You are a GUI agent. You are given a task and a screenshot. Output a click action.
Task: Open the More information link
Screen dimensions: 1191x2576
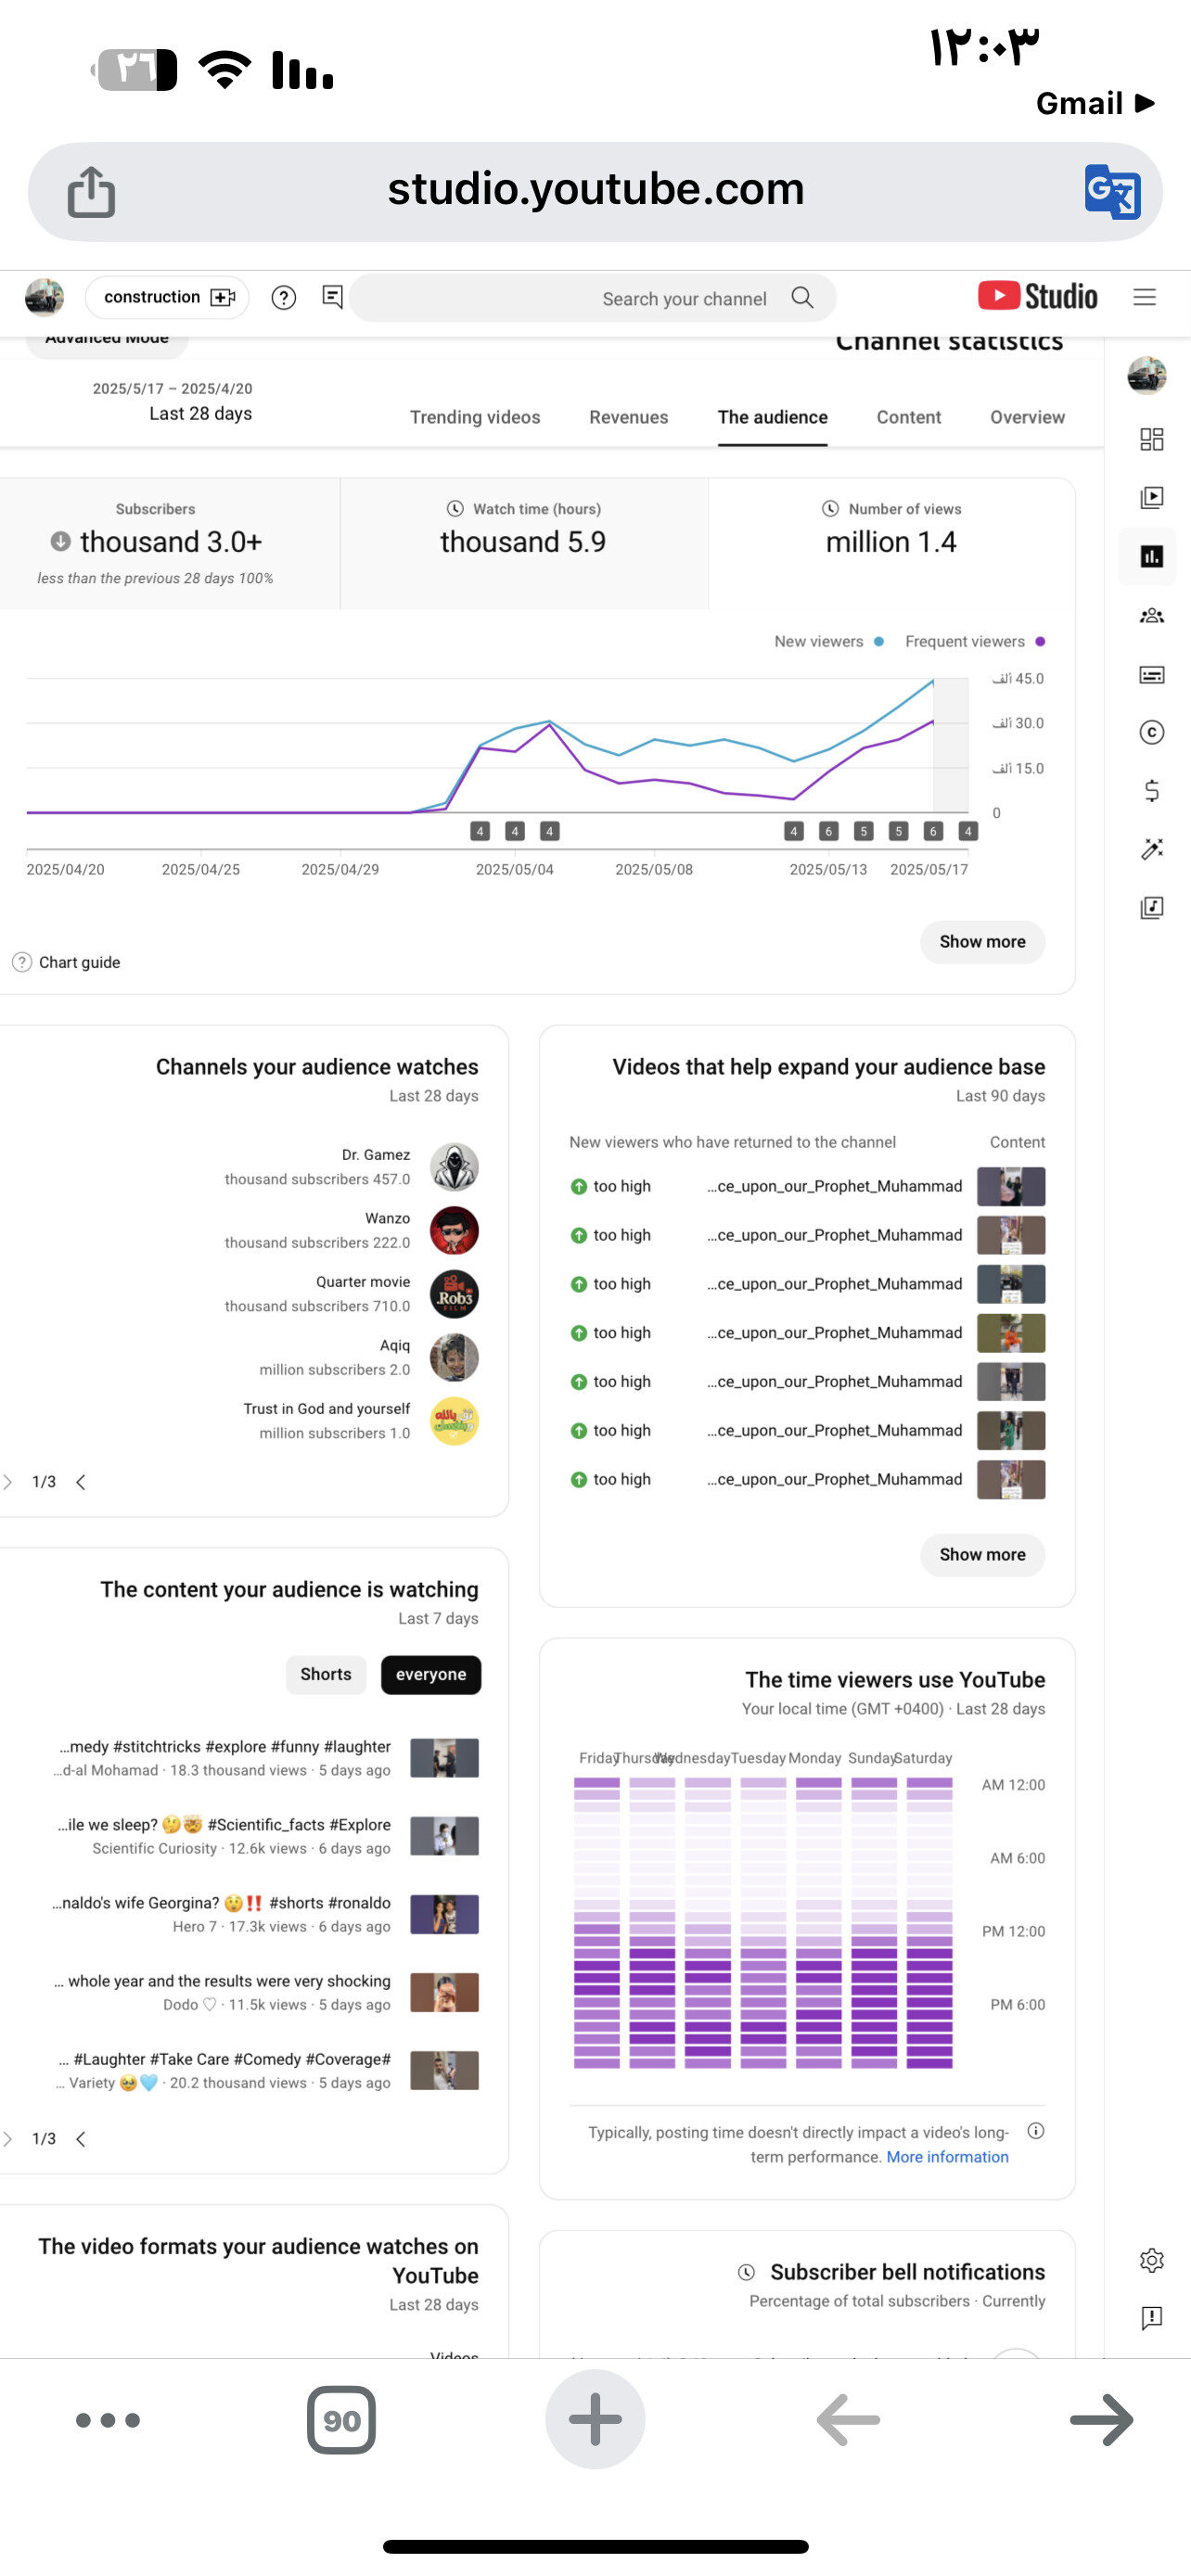947,2157
